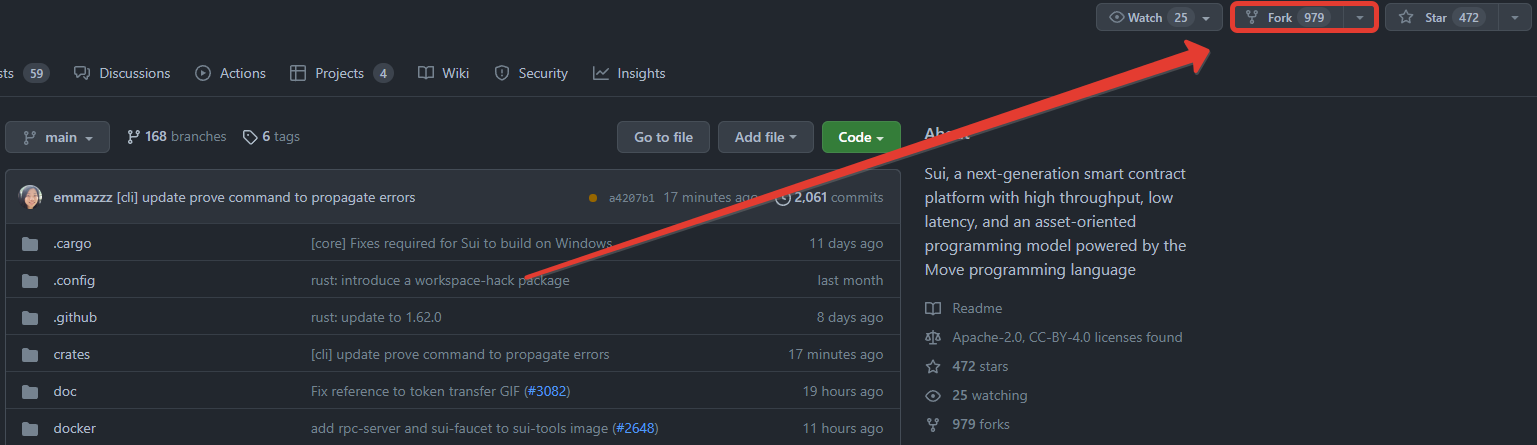This screenshot has width=1537, height=445.
Task: Open the green Code dropdown
Action: (x=861, y=137)
